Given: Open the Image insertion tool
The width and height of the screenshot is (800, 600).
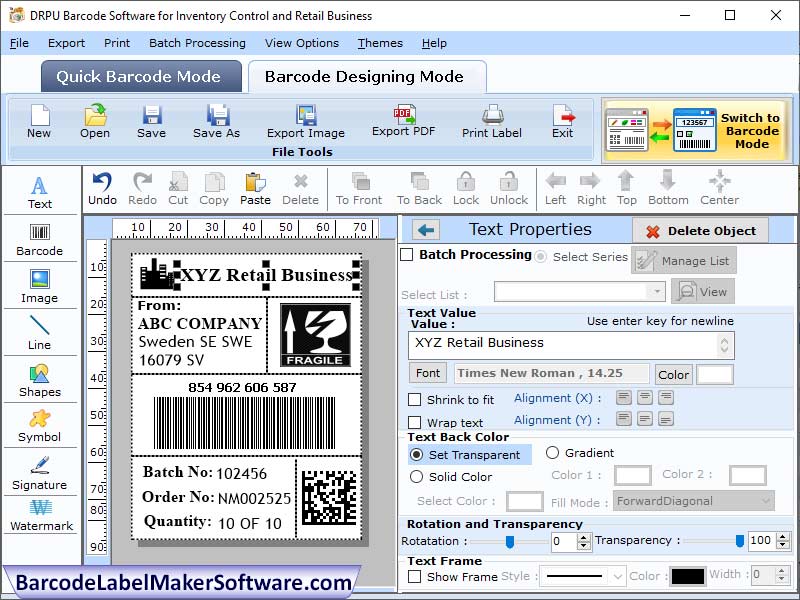Looking at the screenshot, I should click(x=40, y=285).
